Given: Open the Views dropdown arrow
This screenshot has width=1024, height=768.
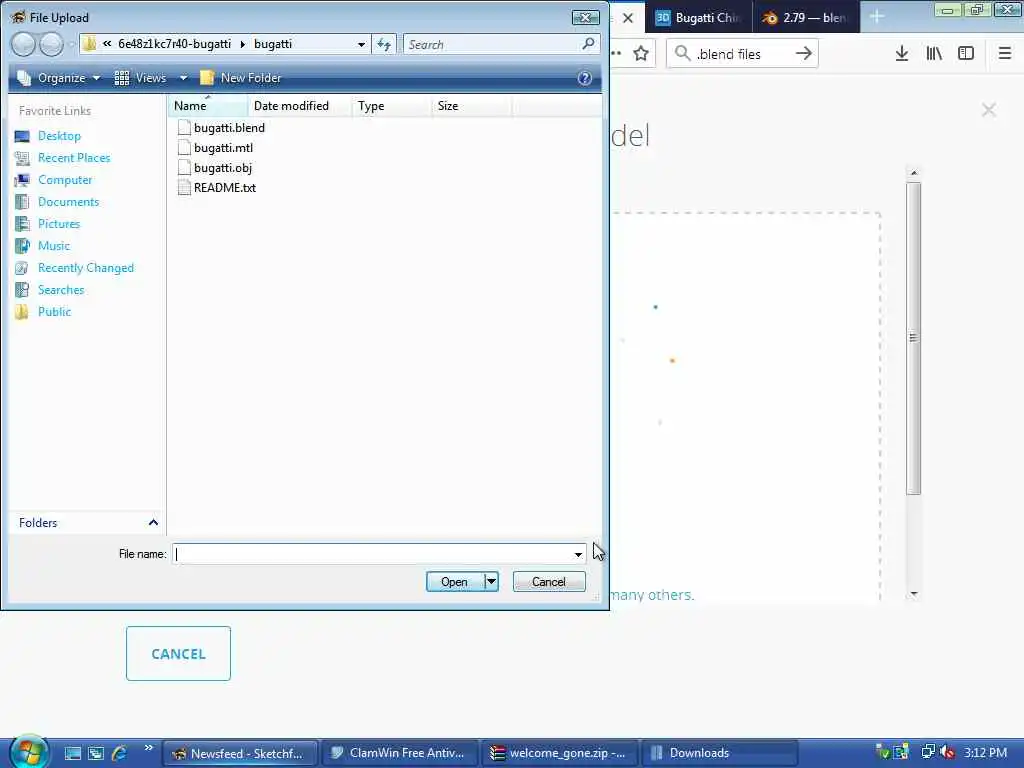Looking at the screenshot, I should tap(184, 78).
